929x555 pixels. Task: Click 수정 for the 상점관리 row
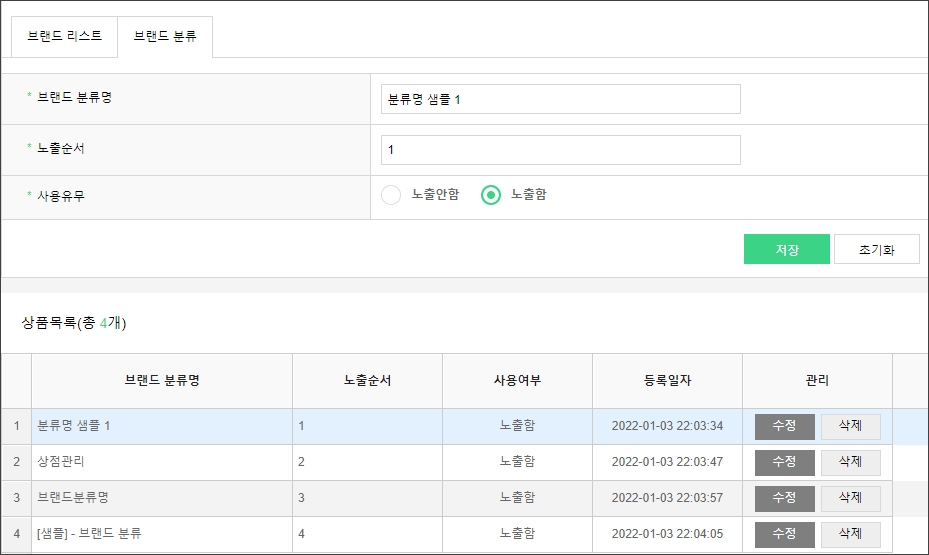(784, 462)
